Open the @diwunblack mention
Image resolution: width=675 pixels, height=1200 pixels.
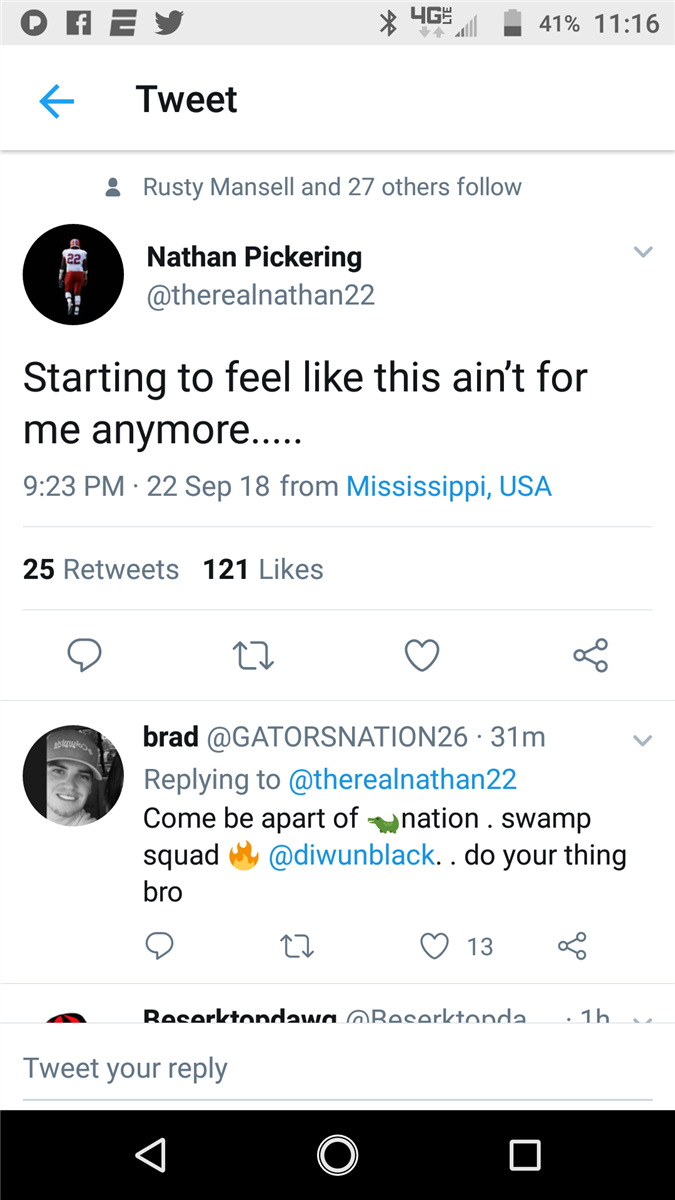352,856
